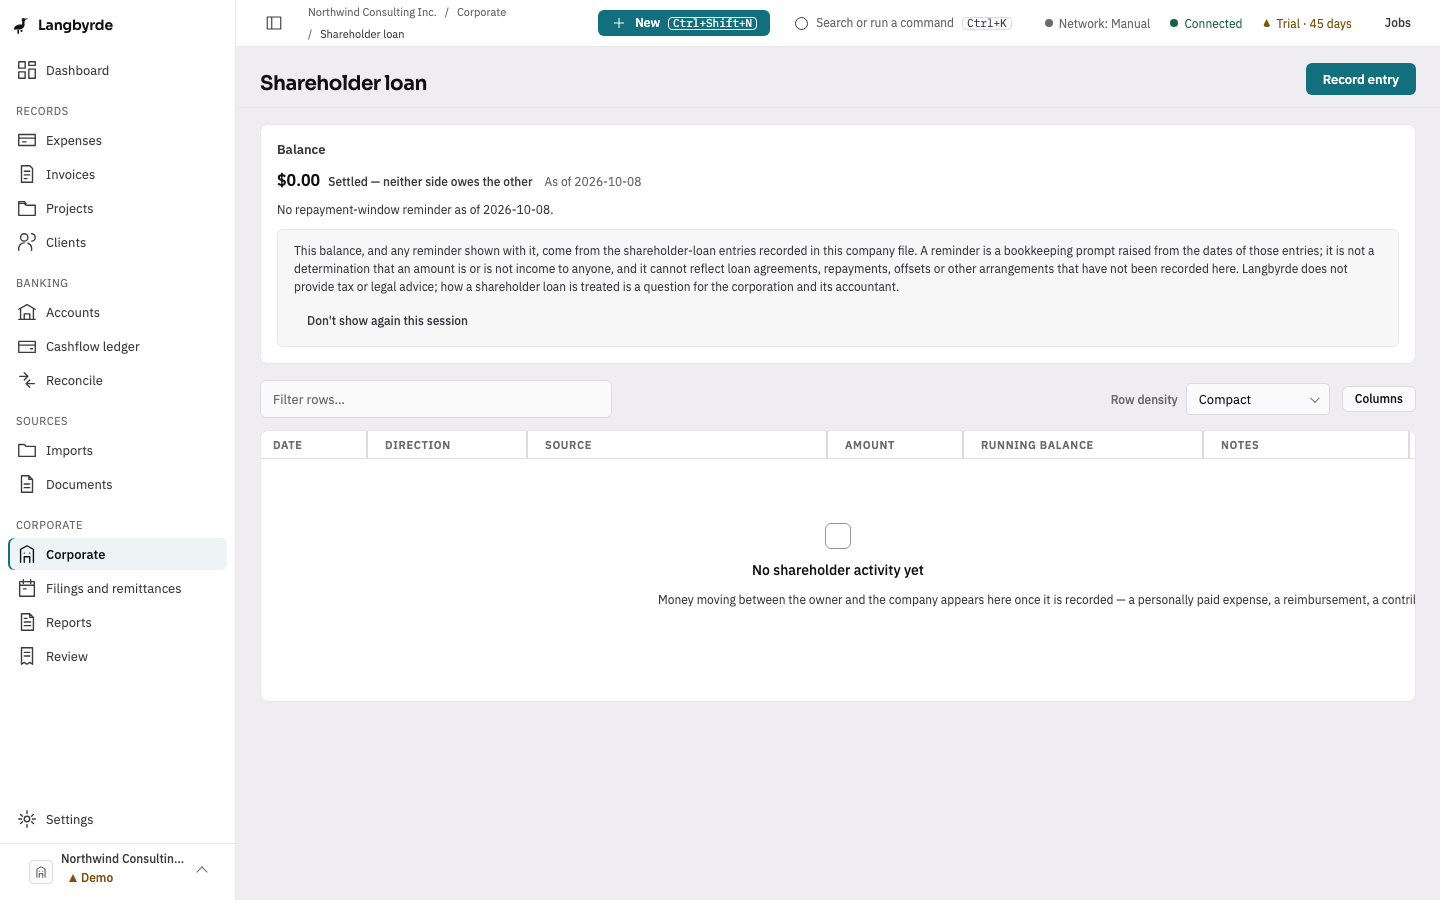Focus the Filter rows input field
The image size is (1440, 900).
(x=436, y=399)
